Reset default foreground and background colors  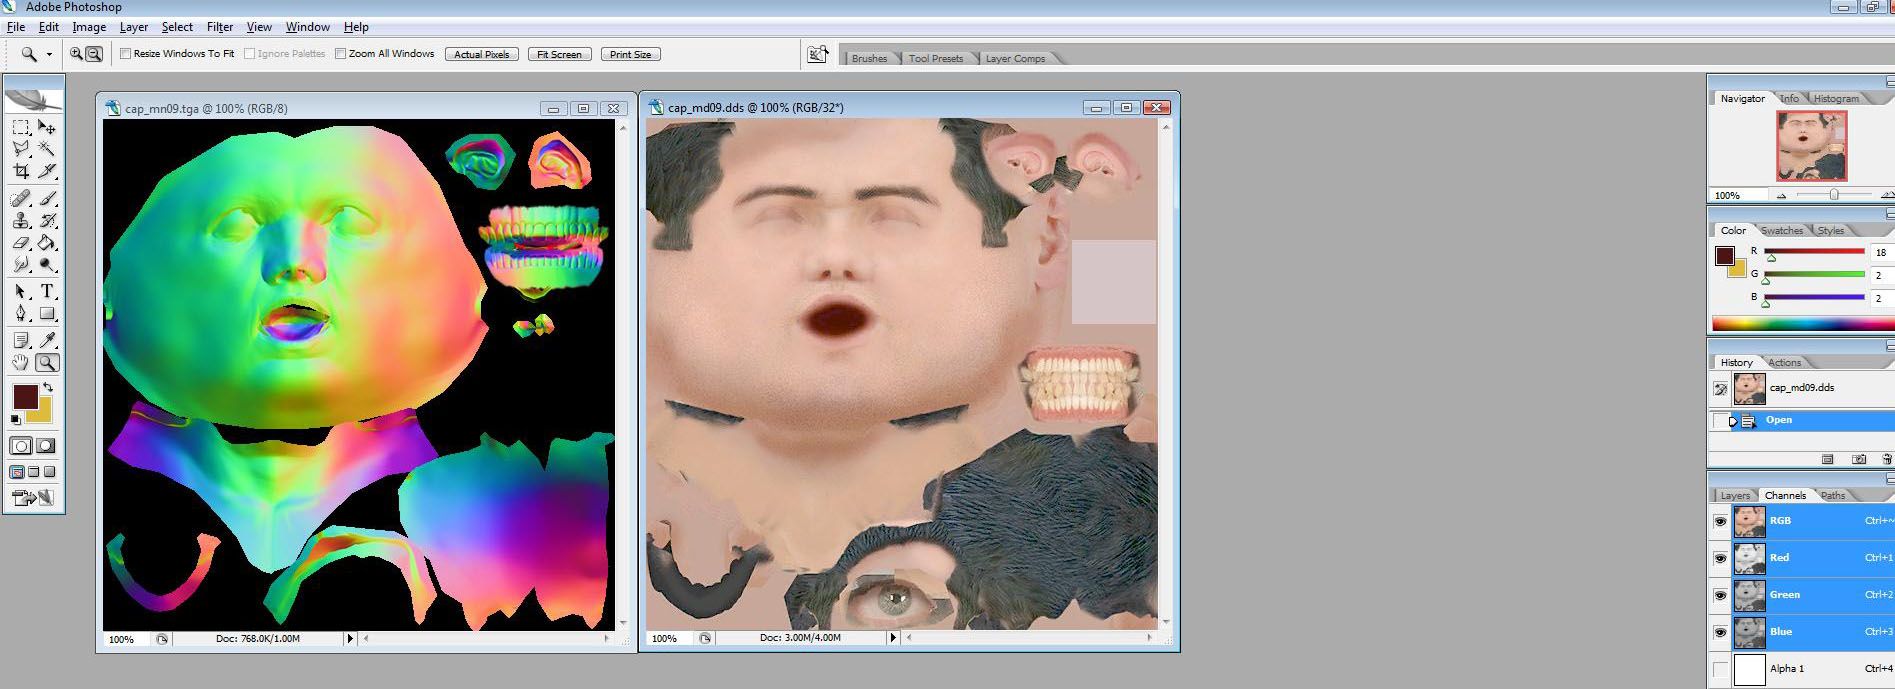(16, 419)
